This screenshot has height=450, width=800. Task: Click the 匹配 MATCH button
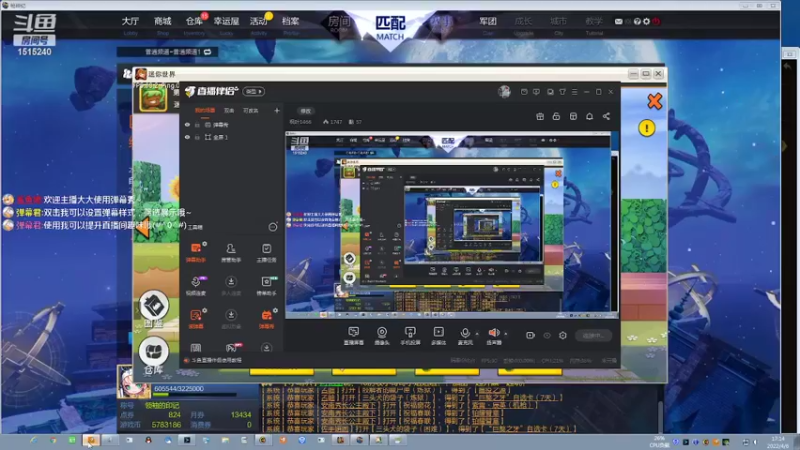(390, 27)
